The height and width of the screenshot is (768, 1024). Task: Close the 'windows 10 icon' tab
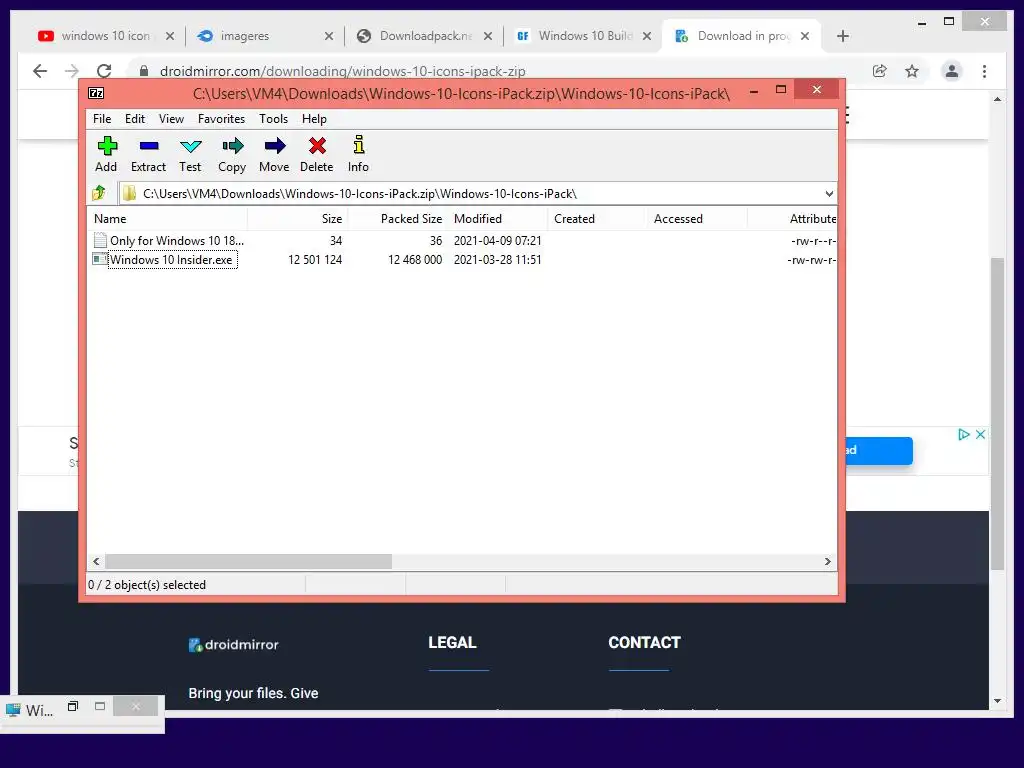click(170, 36)
